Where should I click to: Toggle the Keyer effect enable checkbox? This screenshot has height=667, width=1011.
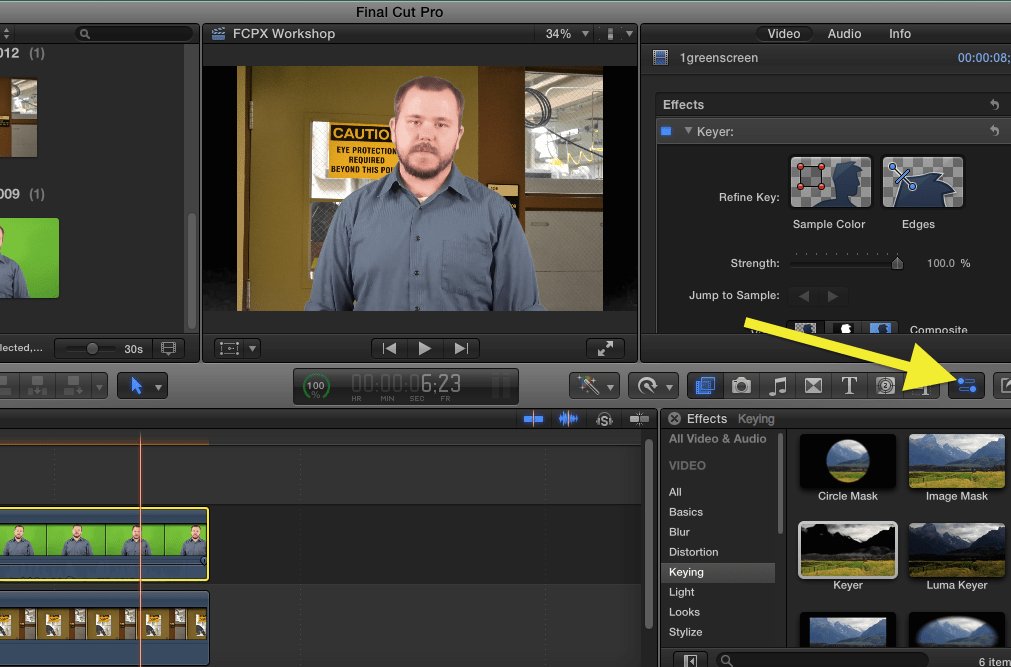[x=667, y=131]
